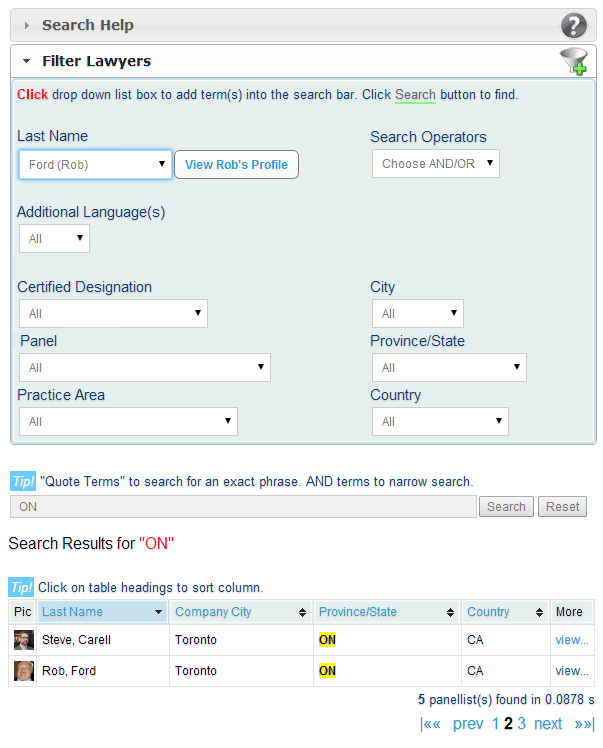Image resolution: width=603 pixels, height=748 pixels.
Task: Click View Rob's Profile button
Action: click(x=236, y=165)
